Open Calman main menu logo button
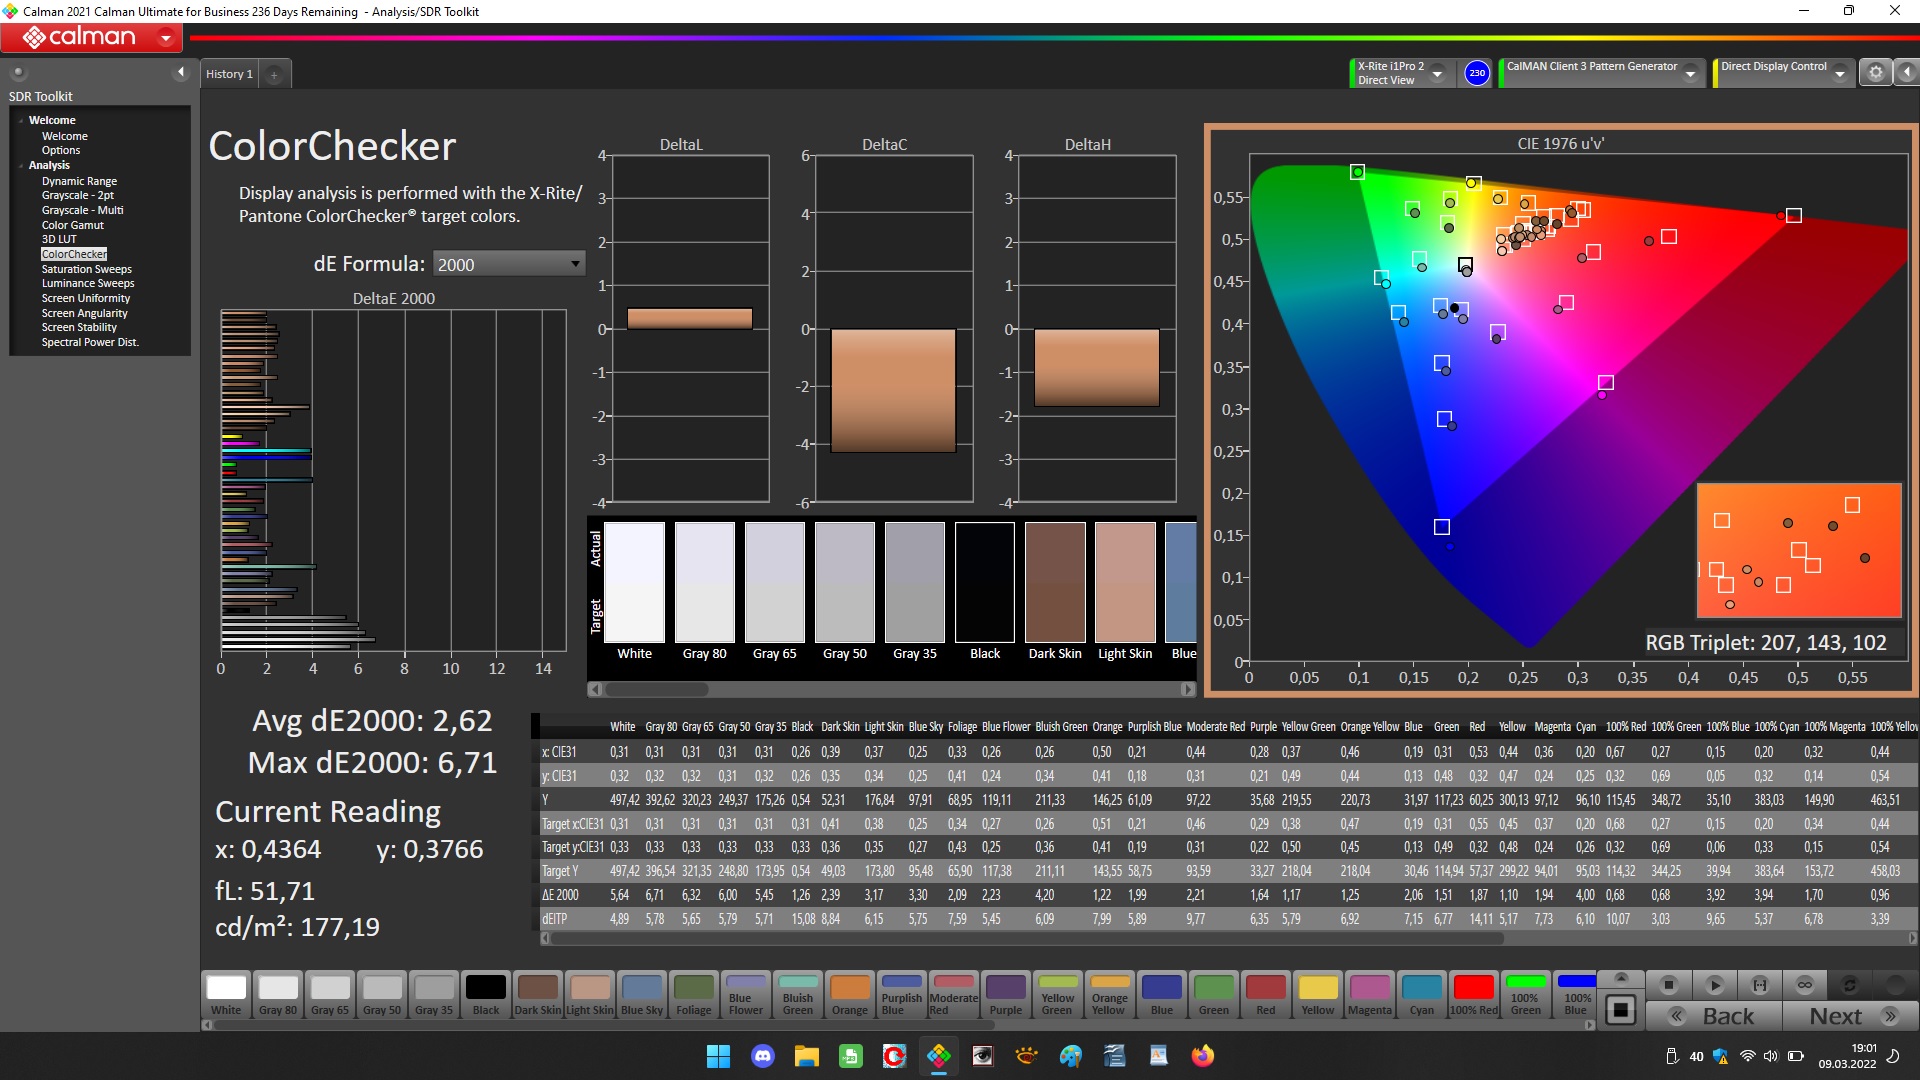 (91, 38)
